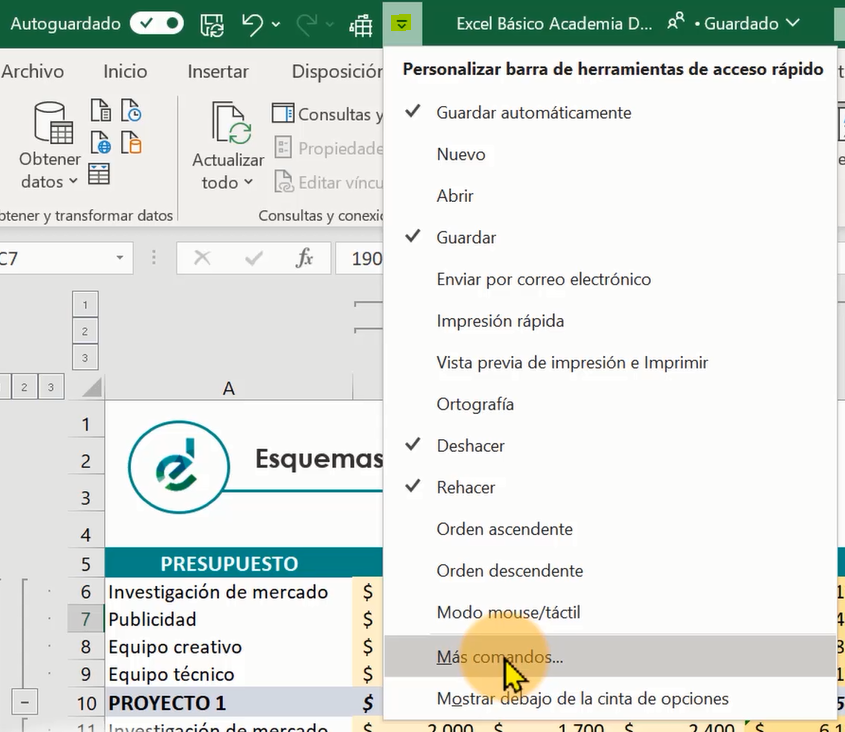This screenshot has width=845, height=732.
Task: Uncheck the Rehacer option
Action: tap(610, 487)
